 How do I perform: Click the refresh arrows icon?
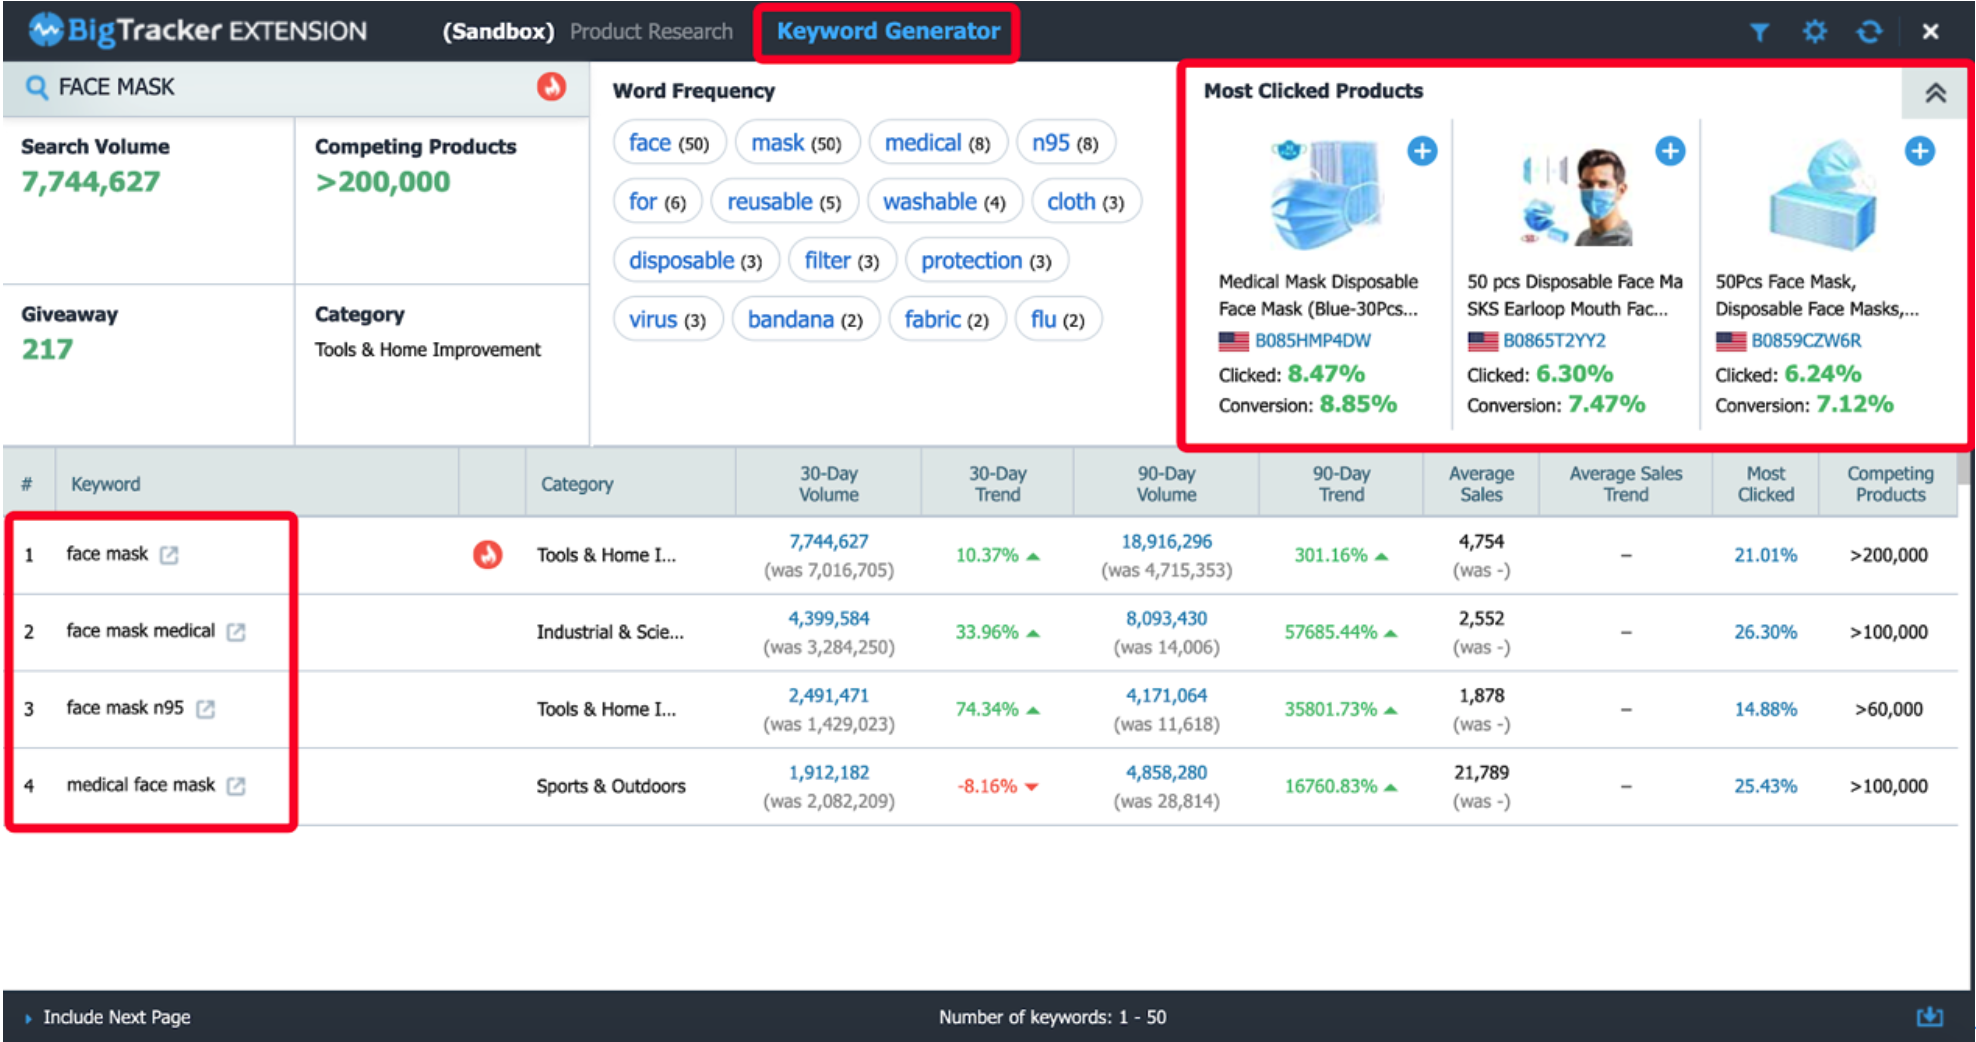click(1869, 32)
